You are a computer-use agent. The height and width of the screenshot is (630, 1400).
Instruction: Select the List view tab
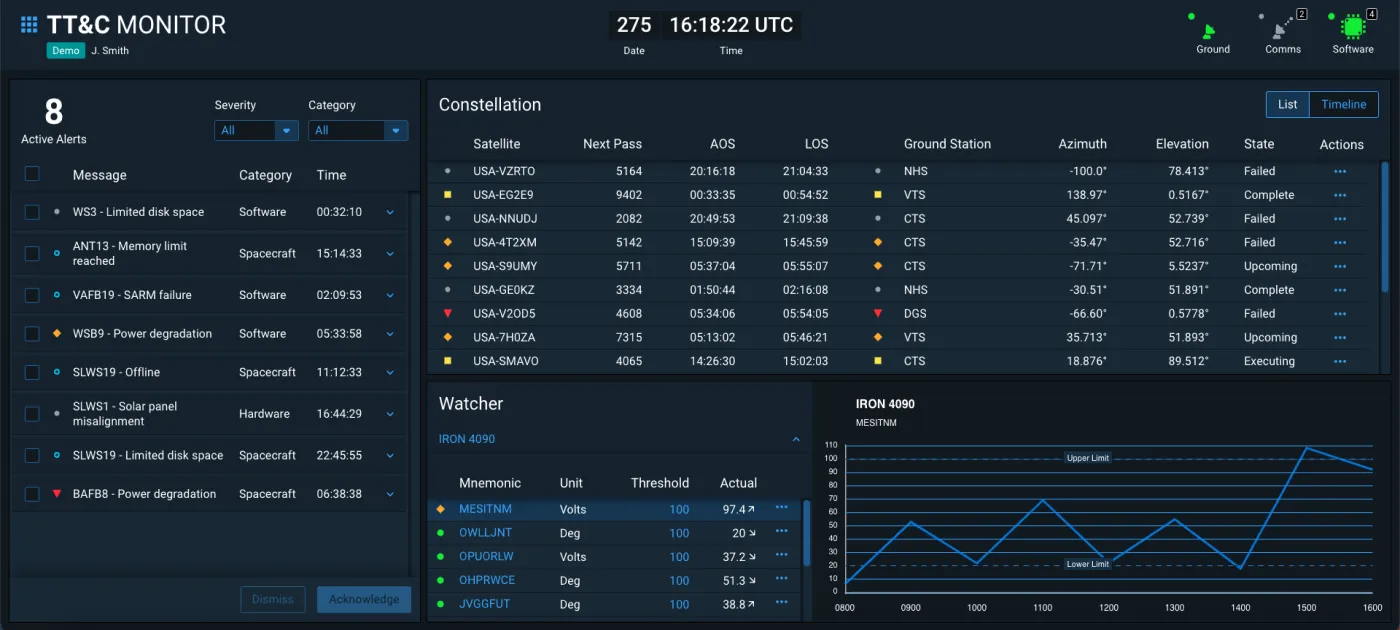pyautogui.click(x=1287, y=104)
